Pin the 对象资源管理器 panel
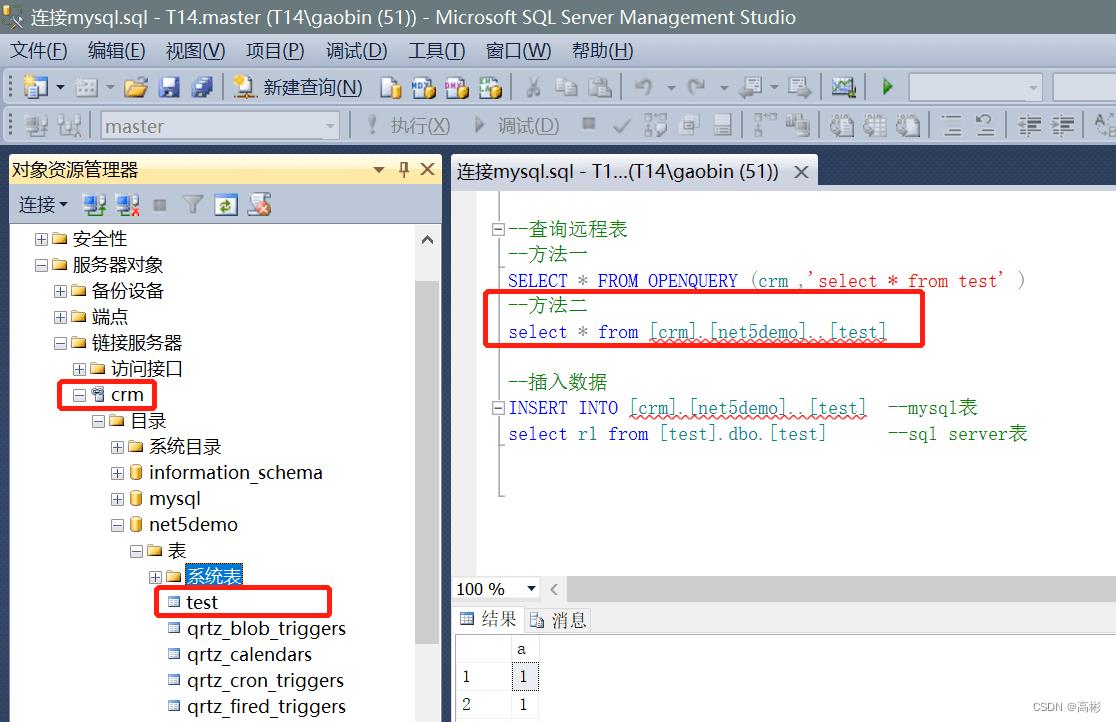The width and height of the screenshot is (1116, 722). tap(404, 170)
